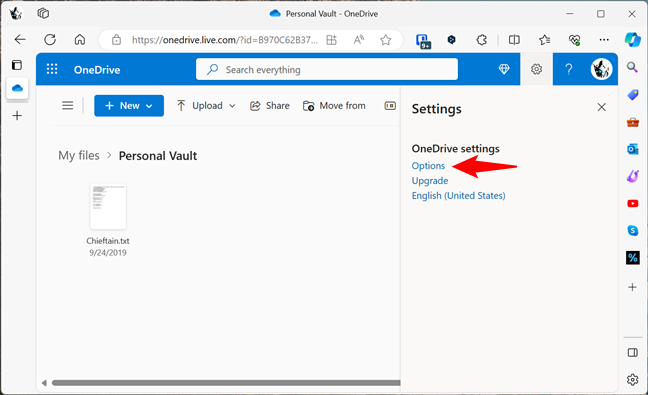Screen dimensions: 648x395
Task: Select the OneDrive vertical tab
Action: 17,88
